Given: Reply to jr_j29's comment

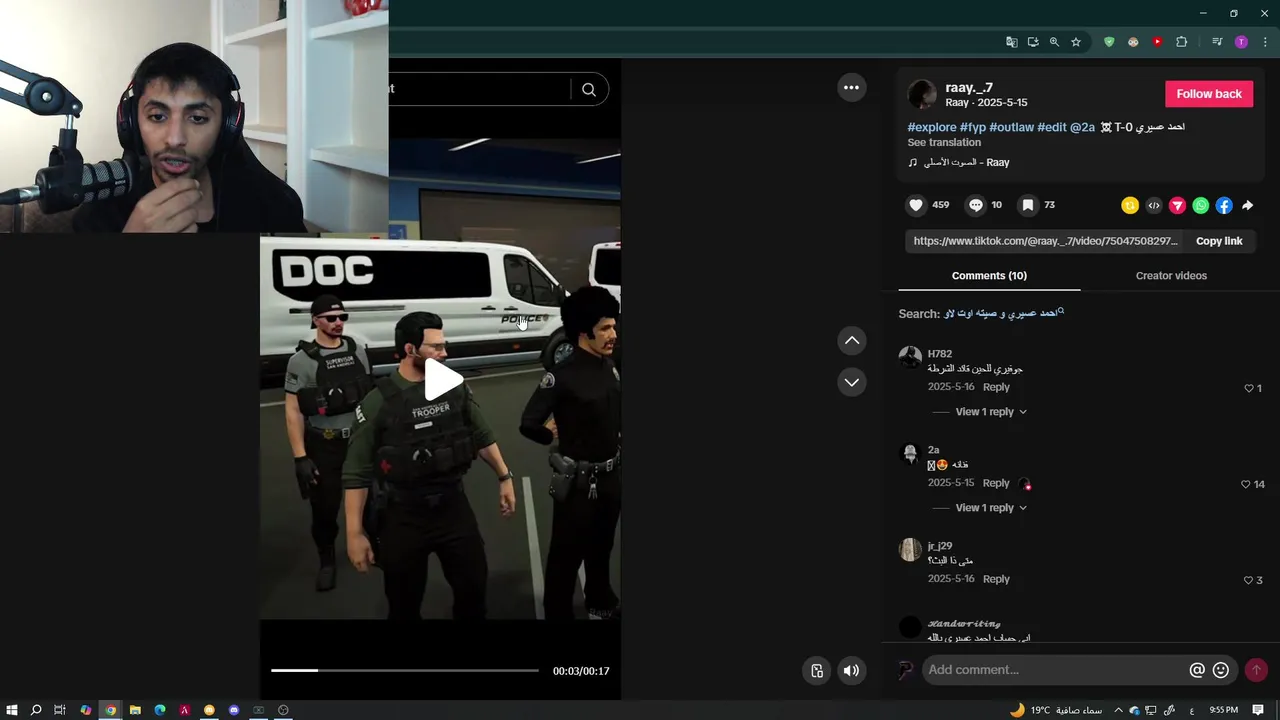Looking at the screenshot, I should tap(996, 579).
